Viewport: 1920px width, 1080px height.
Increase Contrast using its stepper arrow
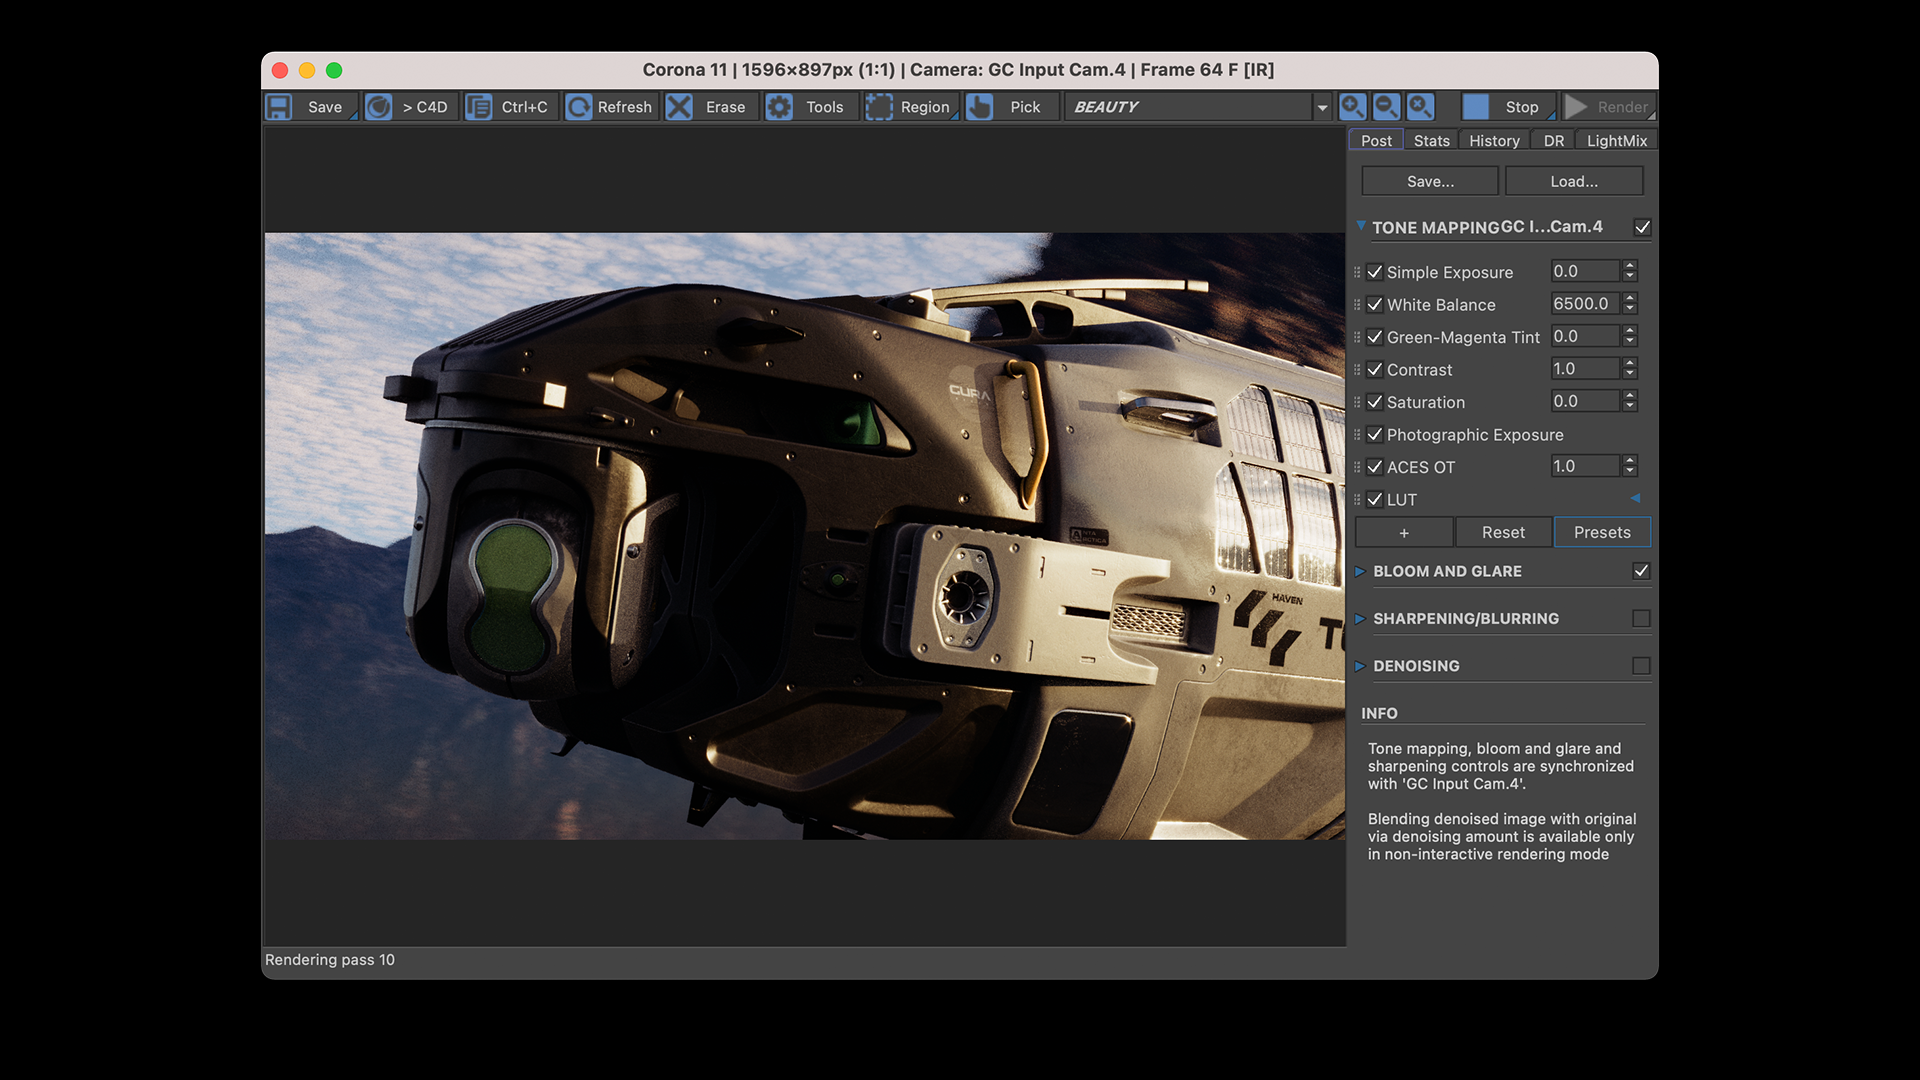[1629, 364]
